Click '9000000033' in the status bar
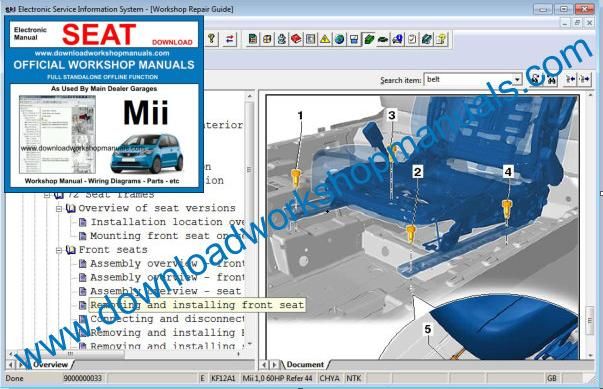This screenshot has width=603, height=389. (x=83, y=378)
